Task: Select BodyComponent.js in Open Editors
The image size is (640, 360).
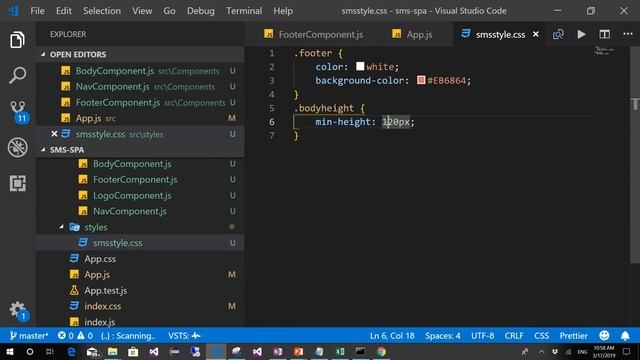Action: (140, 71)
